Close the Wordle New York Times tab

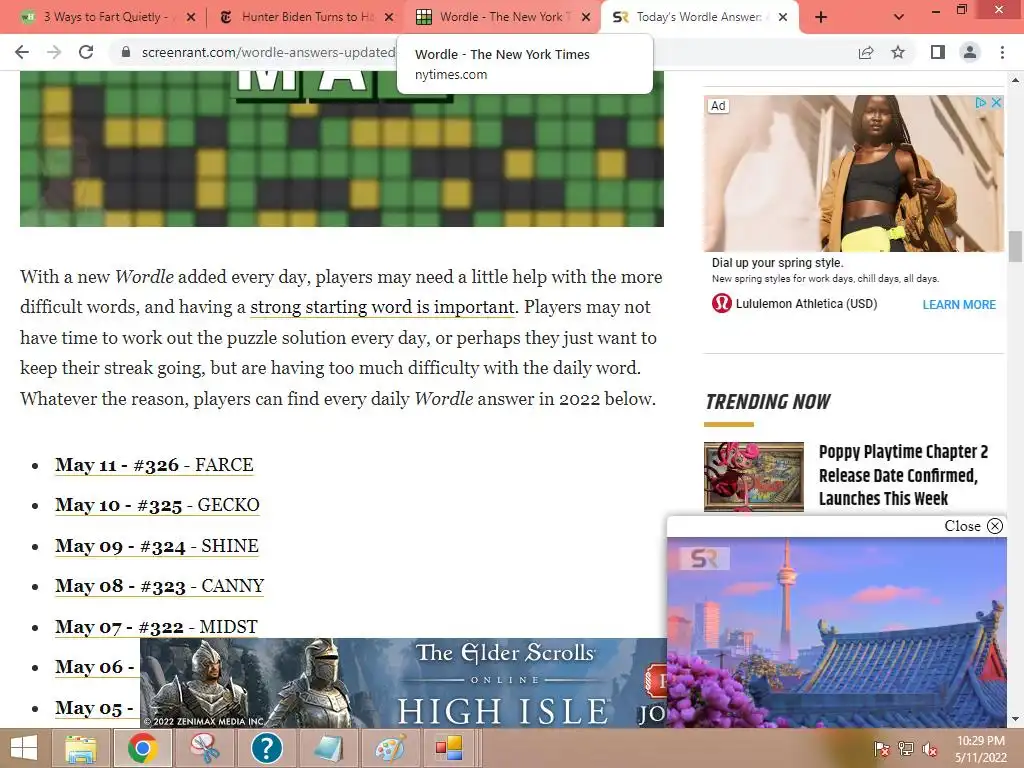pos(586,17)
